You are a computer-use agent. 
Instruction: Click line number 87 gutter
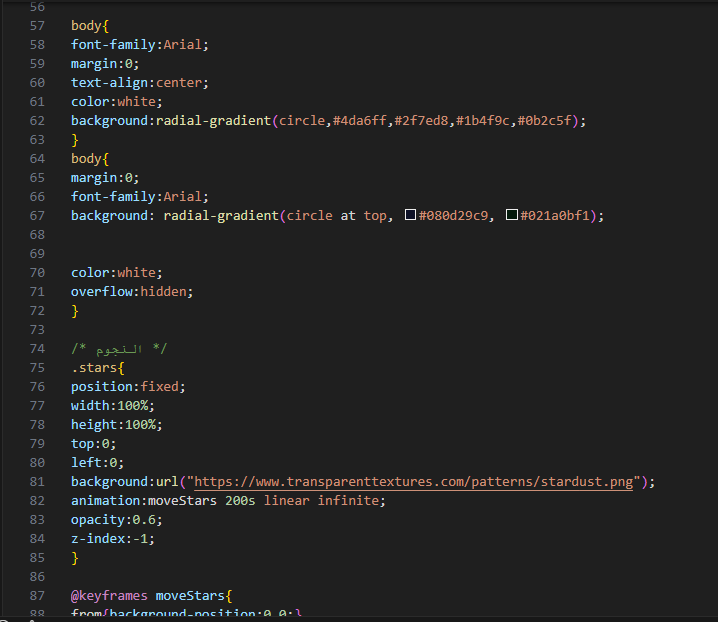click(x=37, y=595)
